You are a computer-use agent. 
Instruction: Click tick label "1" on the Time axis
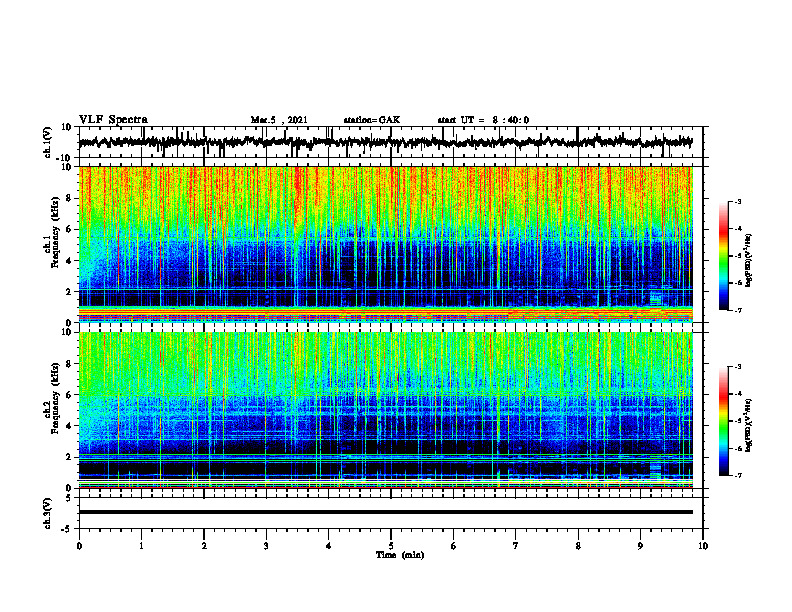tap(141, 546)
